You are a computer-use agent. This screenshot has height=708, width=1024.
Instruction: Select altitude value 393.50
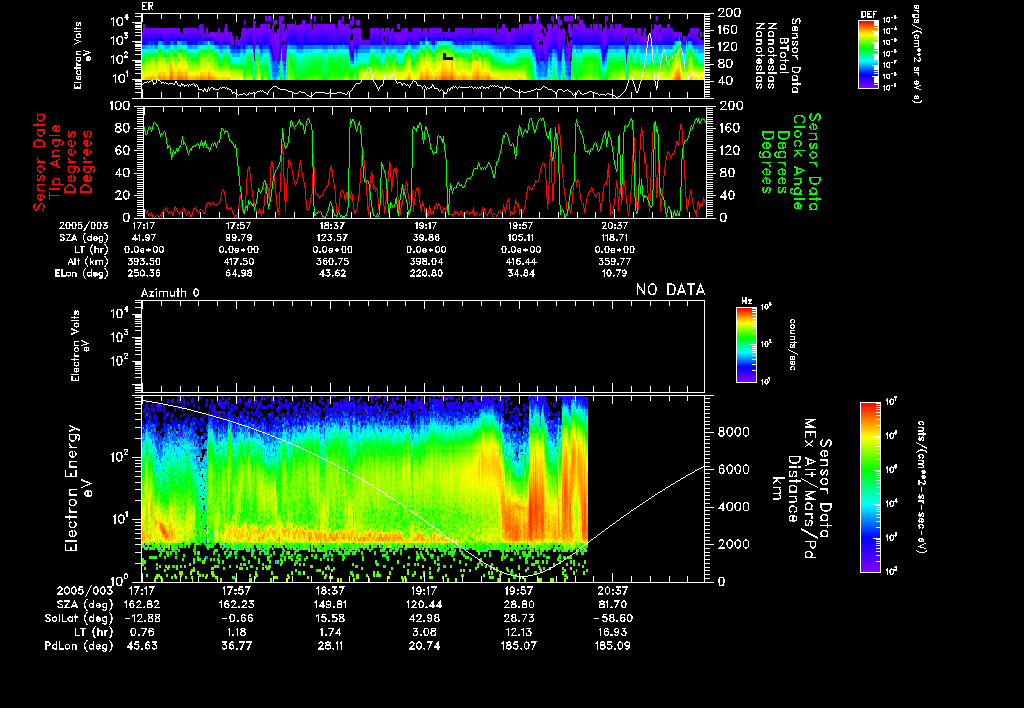point(144,261)
